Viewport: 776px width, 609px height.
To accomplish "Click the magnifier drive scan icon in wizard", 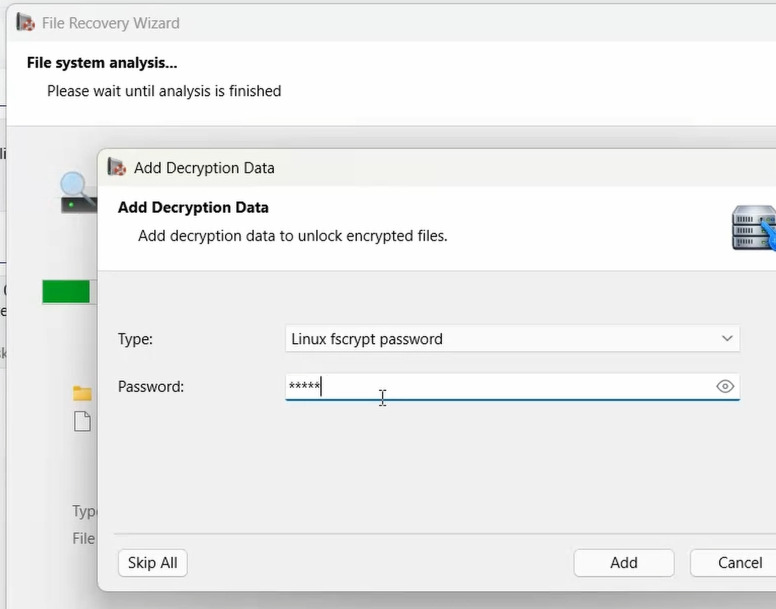I will pyautogui.click(x=78, y=192).
